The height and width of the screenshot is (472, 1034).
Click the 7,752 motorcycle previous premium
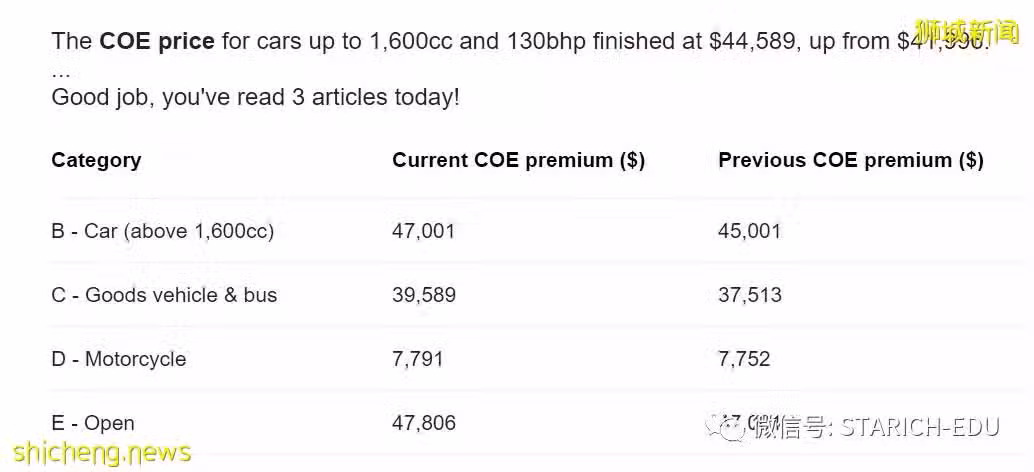click(744, 359)
